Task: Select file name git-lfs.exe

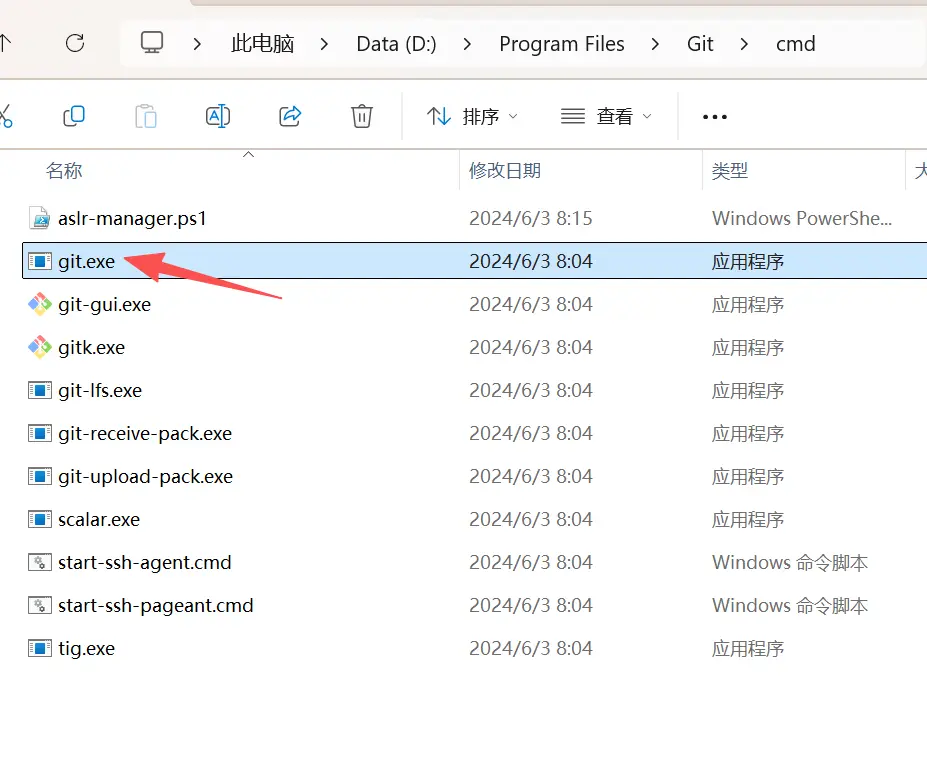Action: click(x=100, y=390)
